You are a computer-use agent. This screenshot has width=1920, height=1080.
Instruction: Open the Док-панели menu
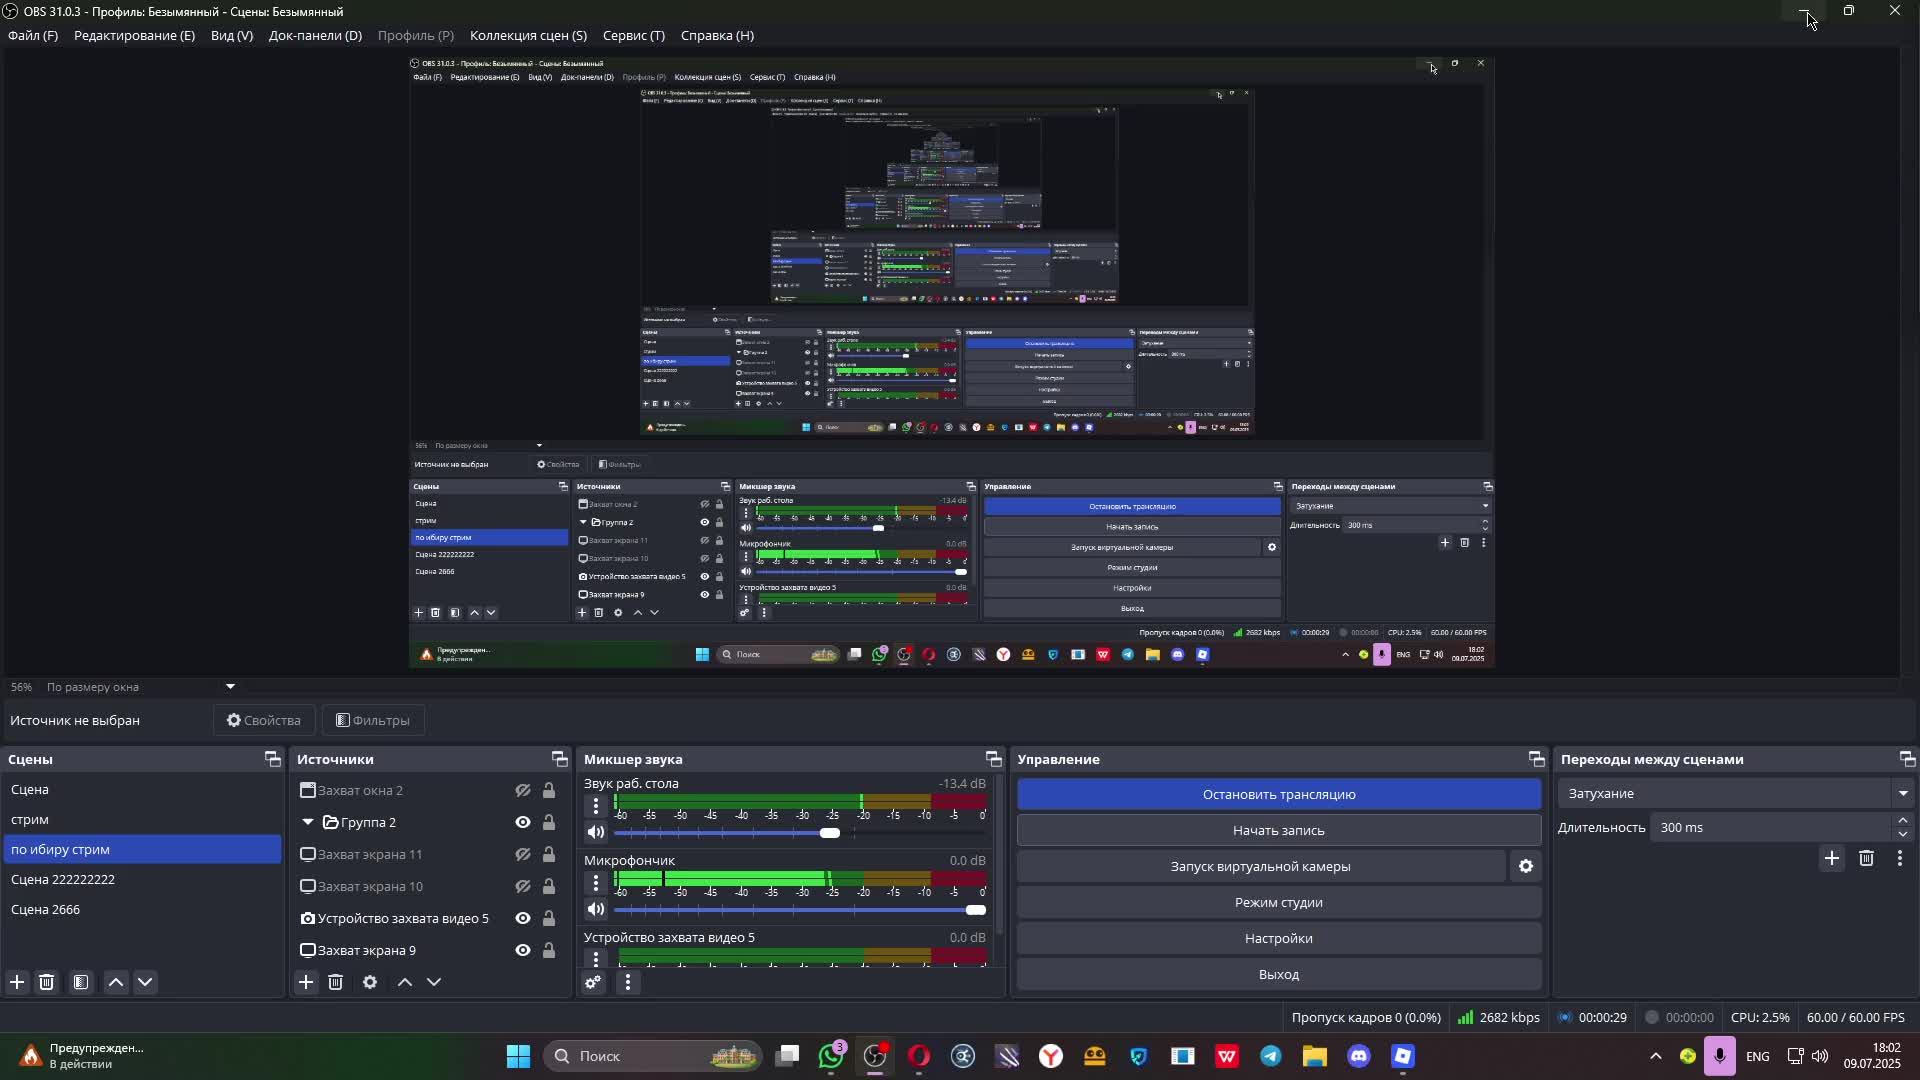[315, 36]
